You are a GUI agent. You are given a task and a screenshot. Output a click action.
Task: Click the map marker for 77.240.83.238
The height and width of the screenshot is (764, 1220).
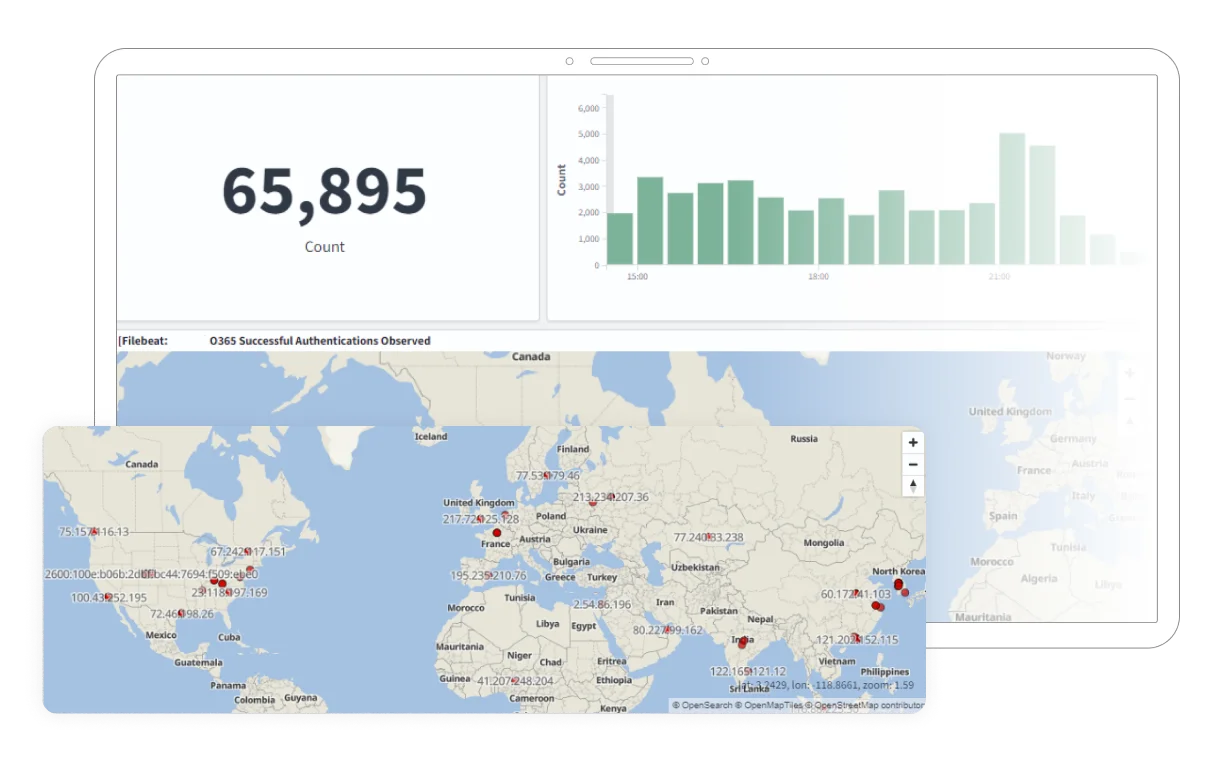point(708,537)
